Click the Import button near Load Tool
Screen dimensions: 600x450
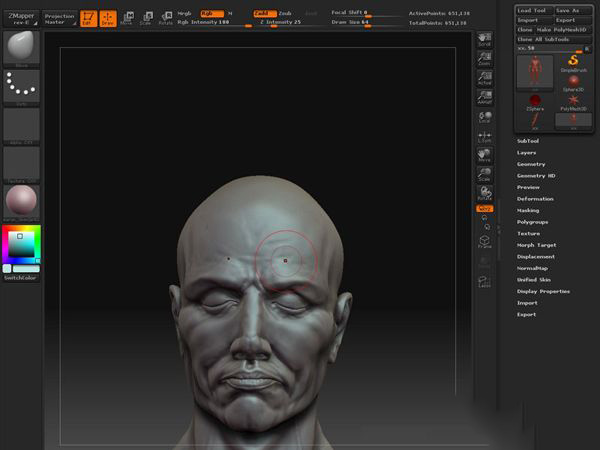[534, 20]
